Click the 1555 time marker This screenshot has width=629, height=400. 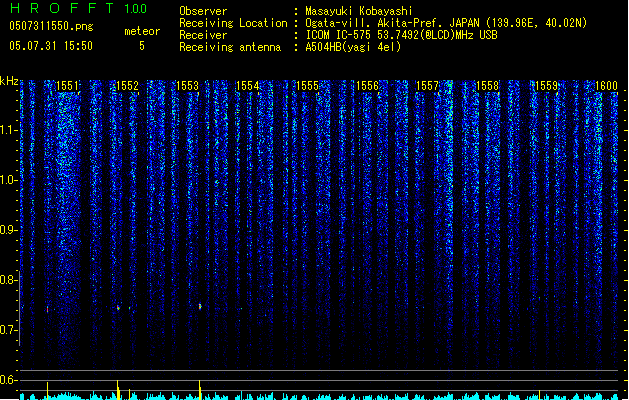pos(307,86)
